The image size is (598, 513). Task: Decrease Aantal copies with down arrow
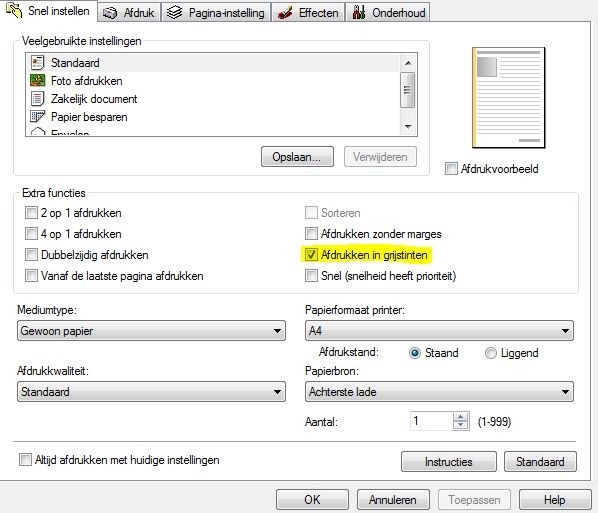(461, 425)
